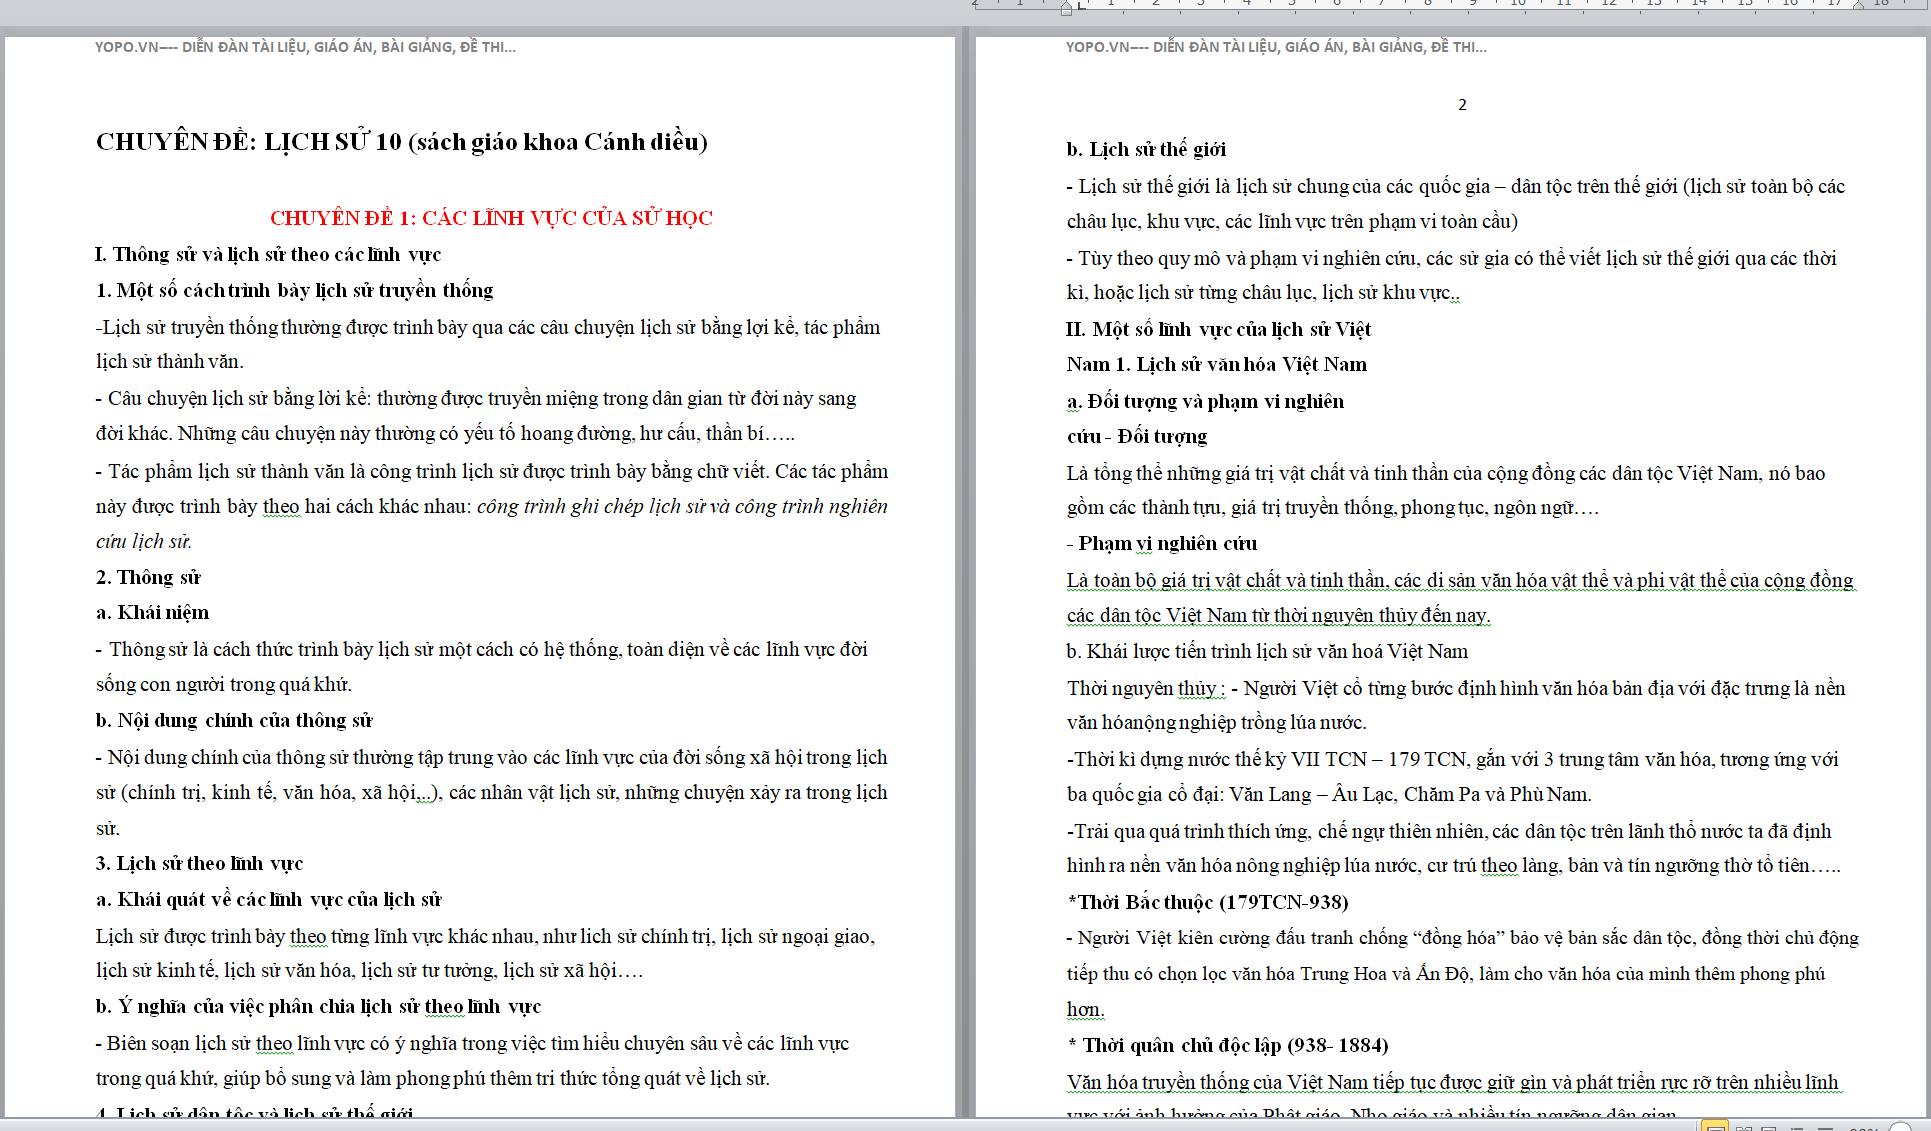
Task: Click heading '* Thời quân chủ độc lập (938- 1884)'
Action: (x=1228, y=1046)
